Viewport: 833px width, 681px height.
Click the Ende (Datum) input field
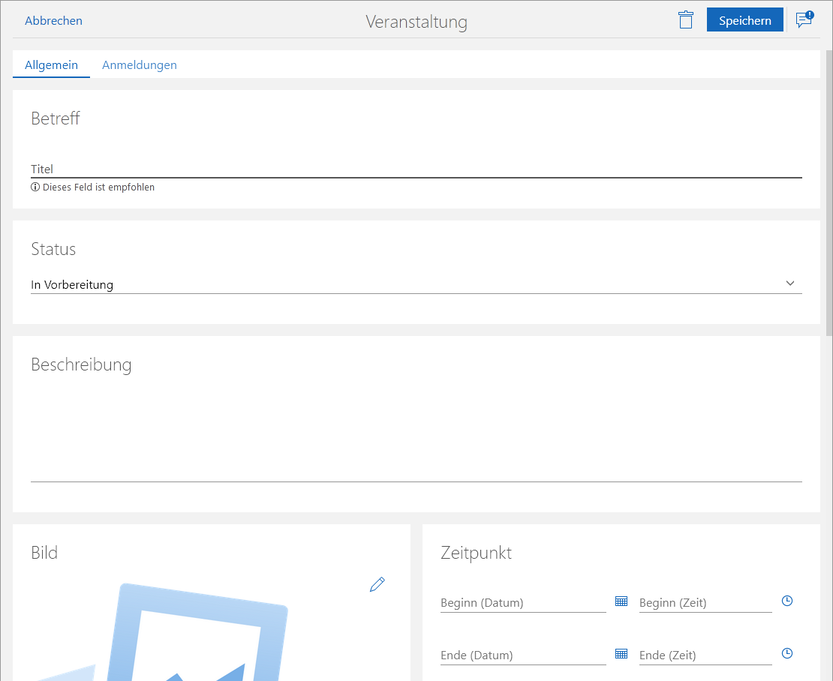[x=522, y=655]
